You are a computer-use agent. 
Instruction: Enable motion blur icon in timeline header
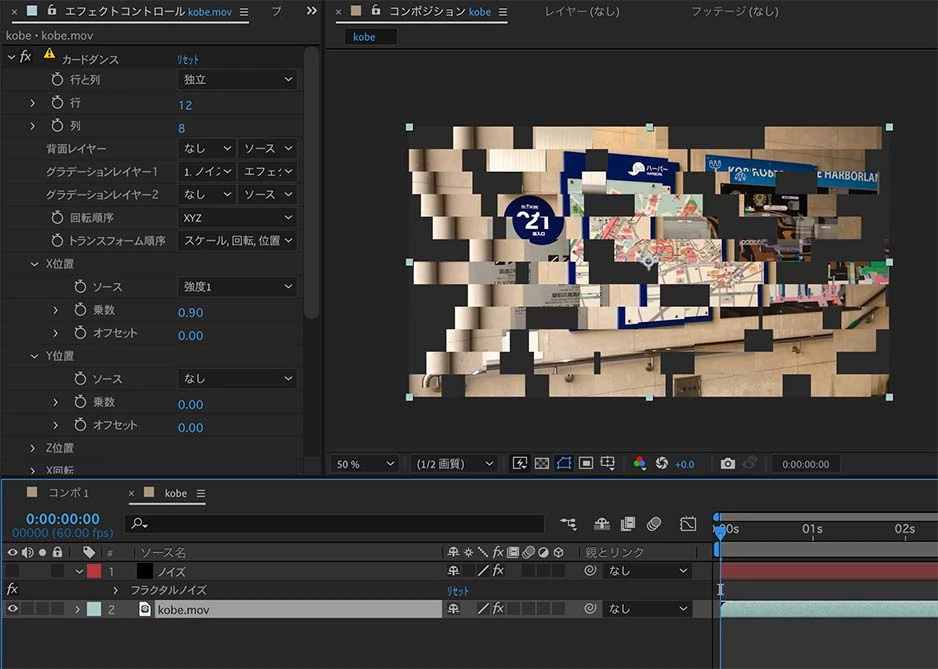[x=654, y=524]
